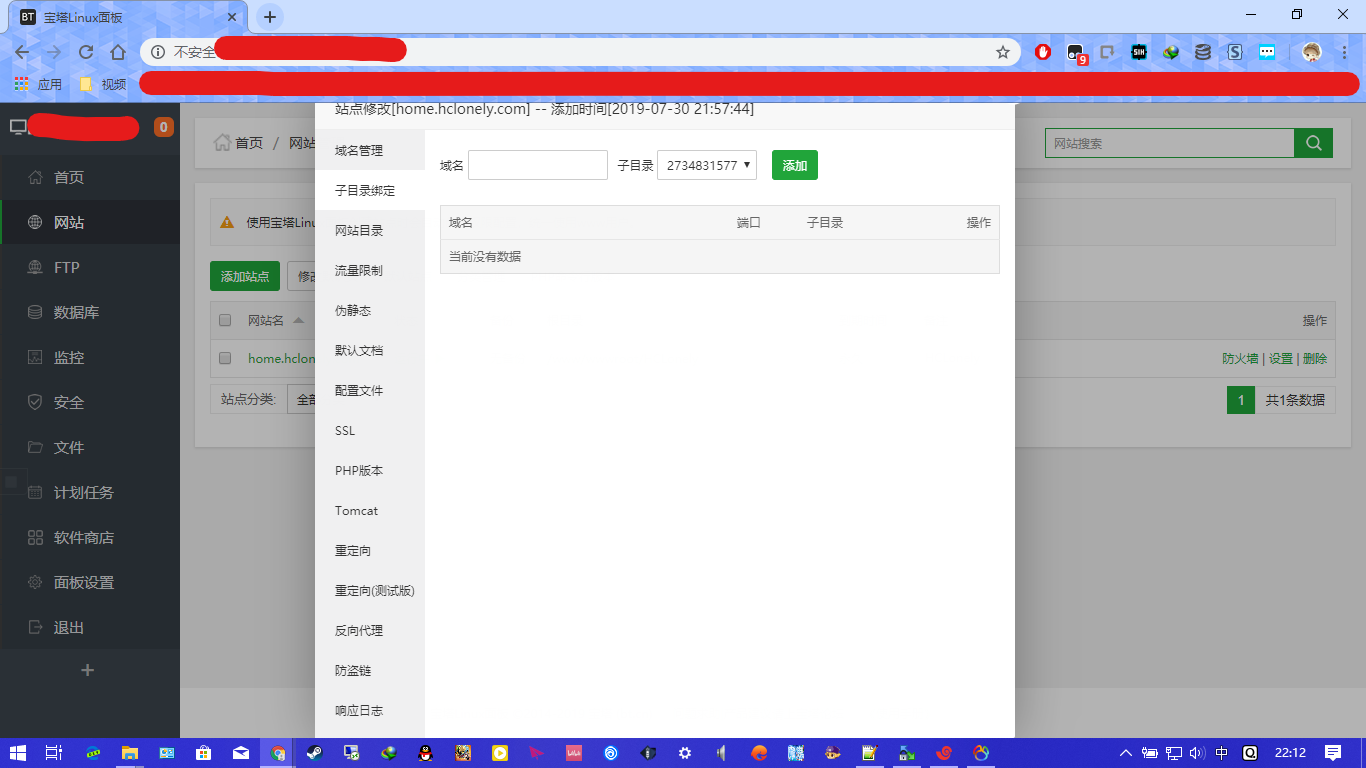This screenshot has width=1366, height=768.
Task: Open a new browser tab
Action: pos(269,17)
